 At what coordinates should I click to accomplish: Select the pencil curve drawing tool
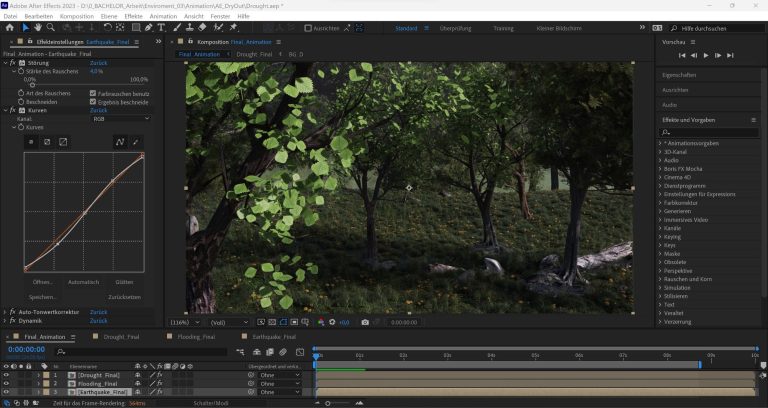point(137,141)
